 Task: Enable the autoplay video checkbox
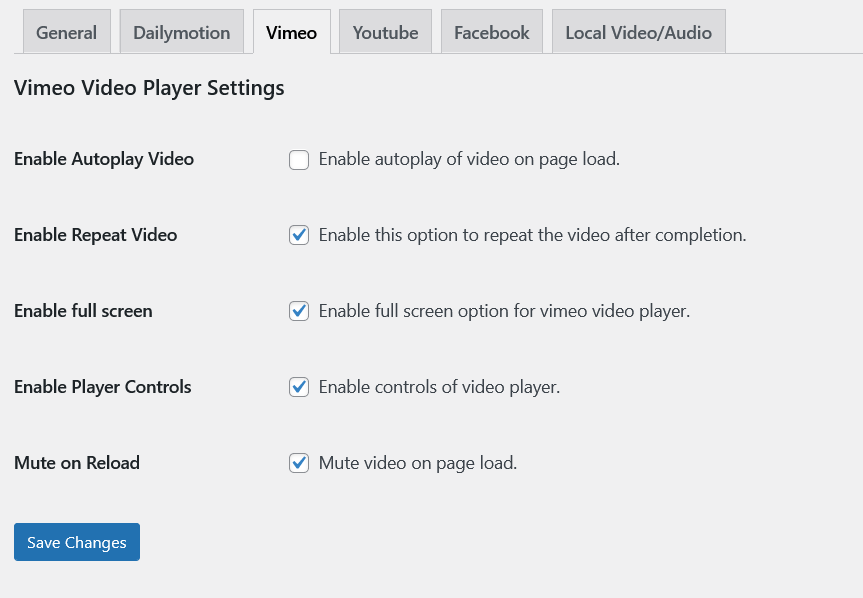299,160
